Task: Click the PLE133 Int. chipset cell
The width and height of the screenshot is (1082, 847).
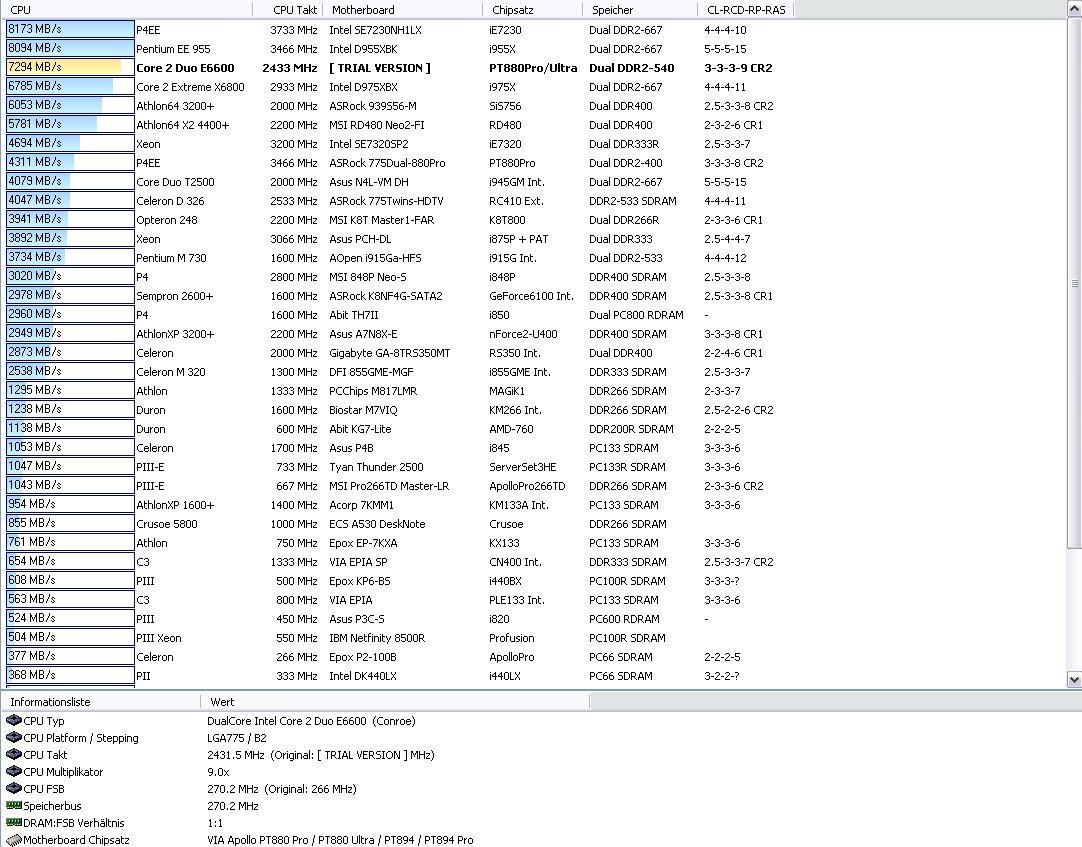Action: tap(517, 600)
